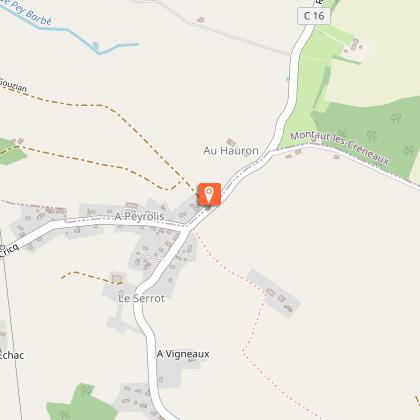Click the building near Au Hauron label
The height and width of the screenshot is (420, 420).
(231, 142)
